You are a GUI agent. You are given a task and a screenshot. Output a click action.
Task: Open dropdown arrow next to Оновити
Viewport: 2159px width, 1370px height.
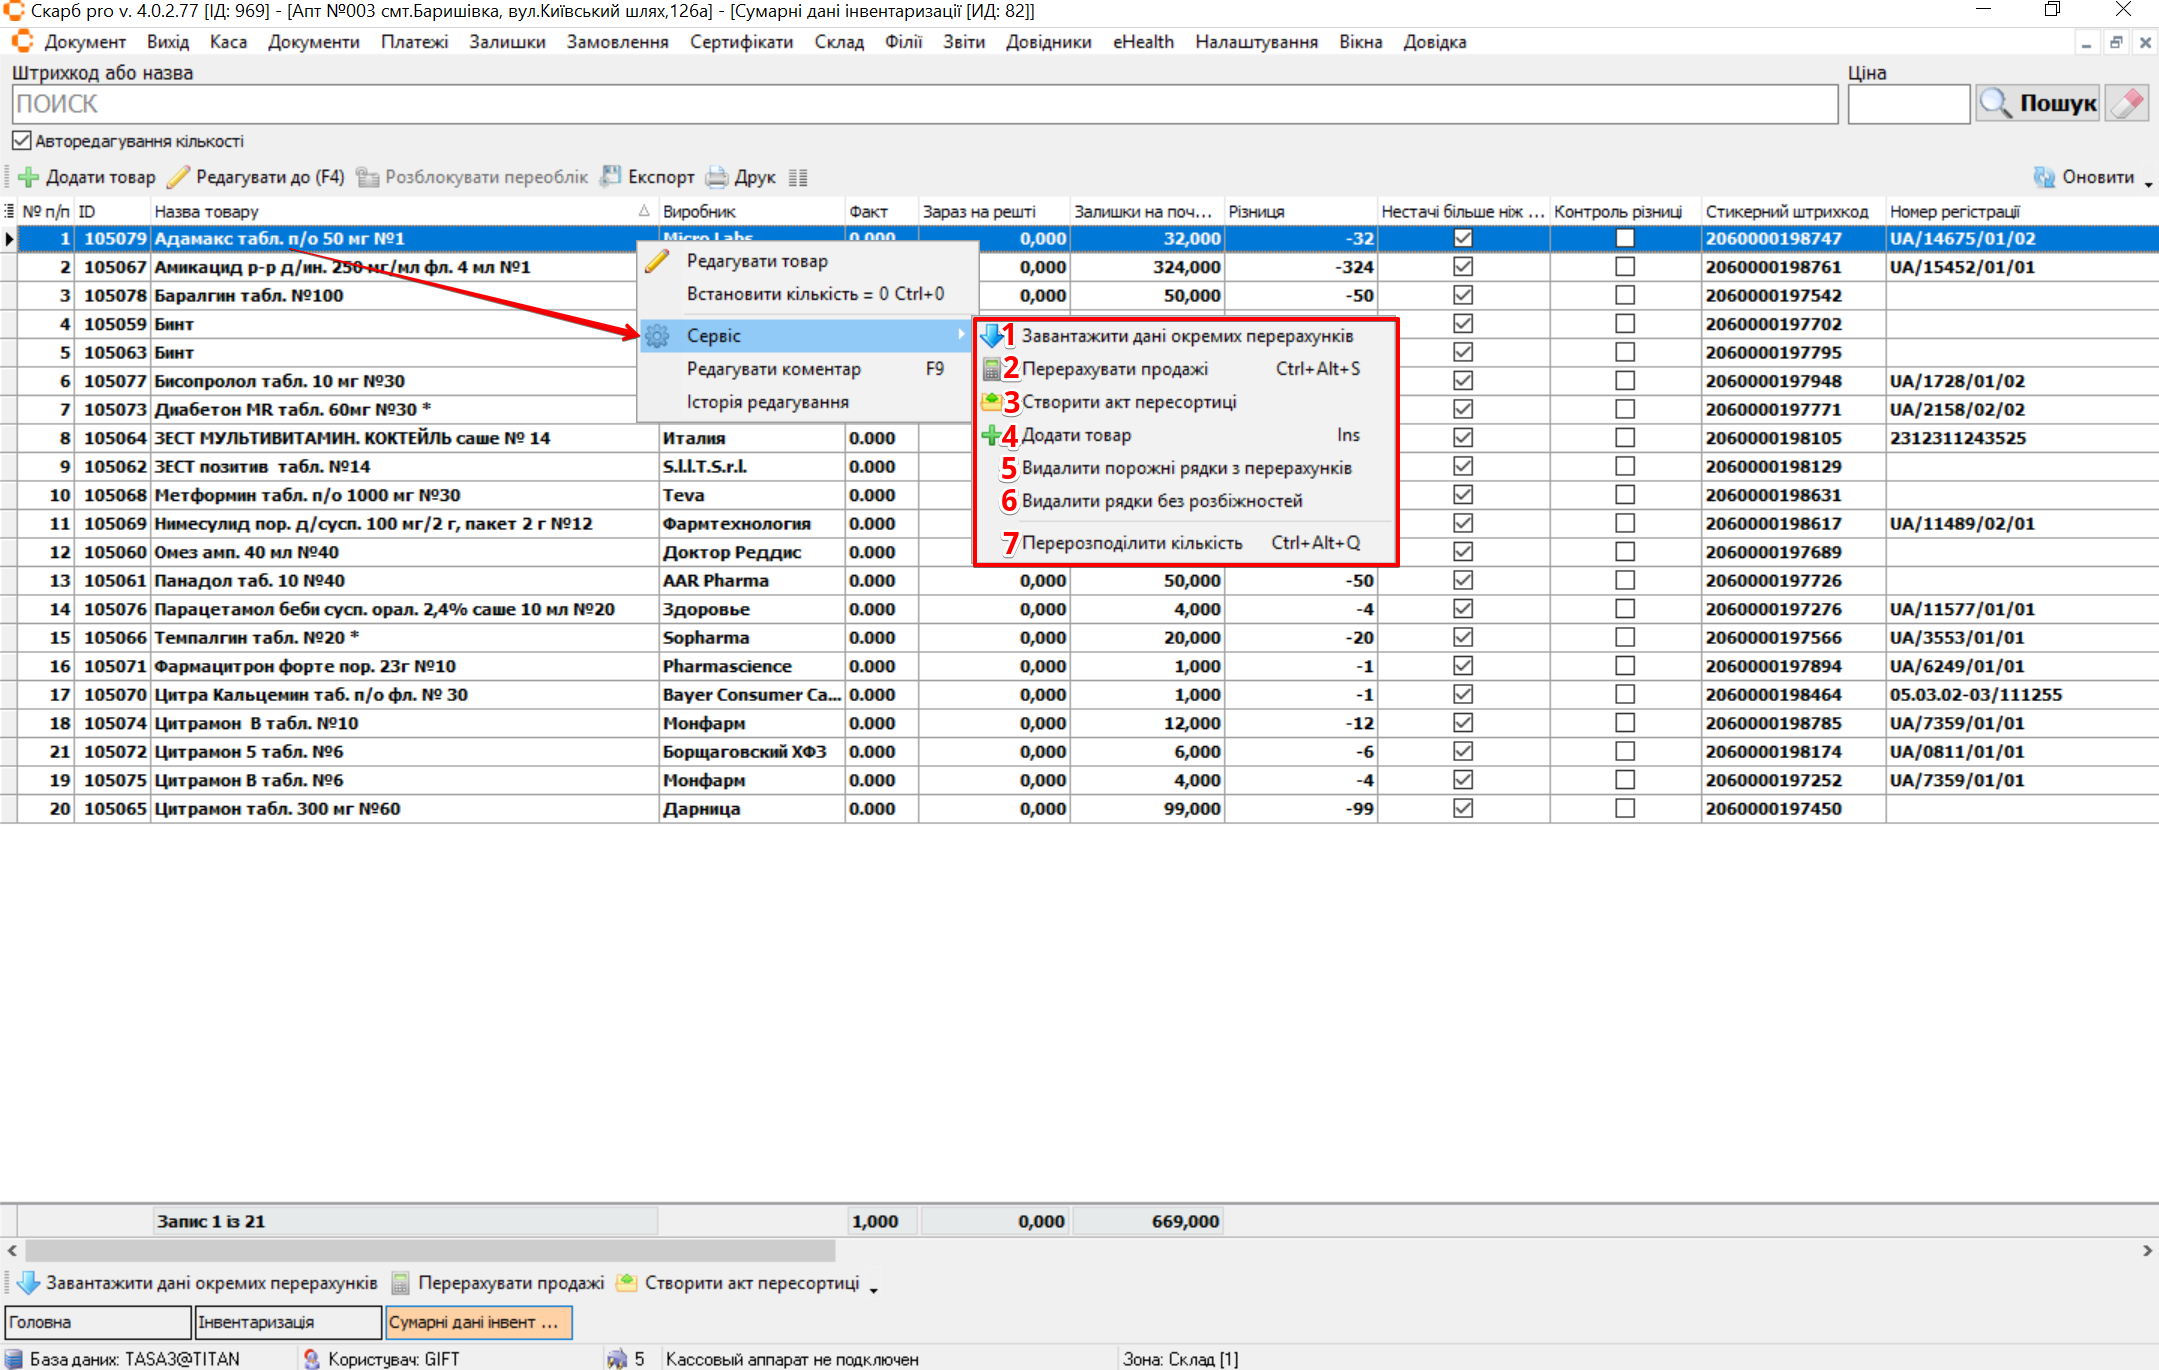click(x=2148, y=184)
